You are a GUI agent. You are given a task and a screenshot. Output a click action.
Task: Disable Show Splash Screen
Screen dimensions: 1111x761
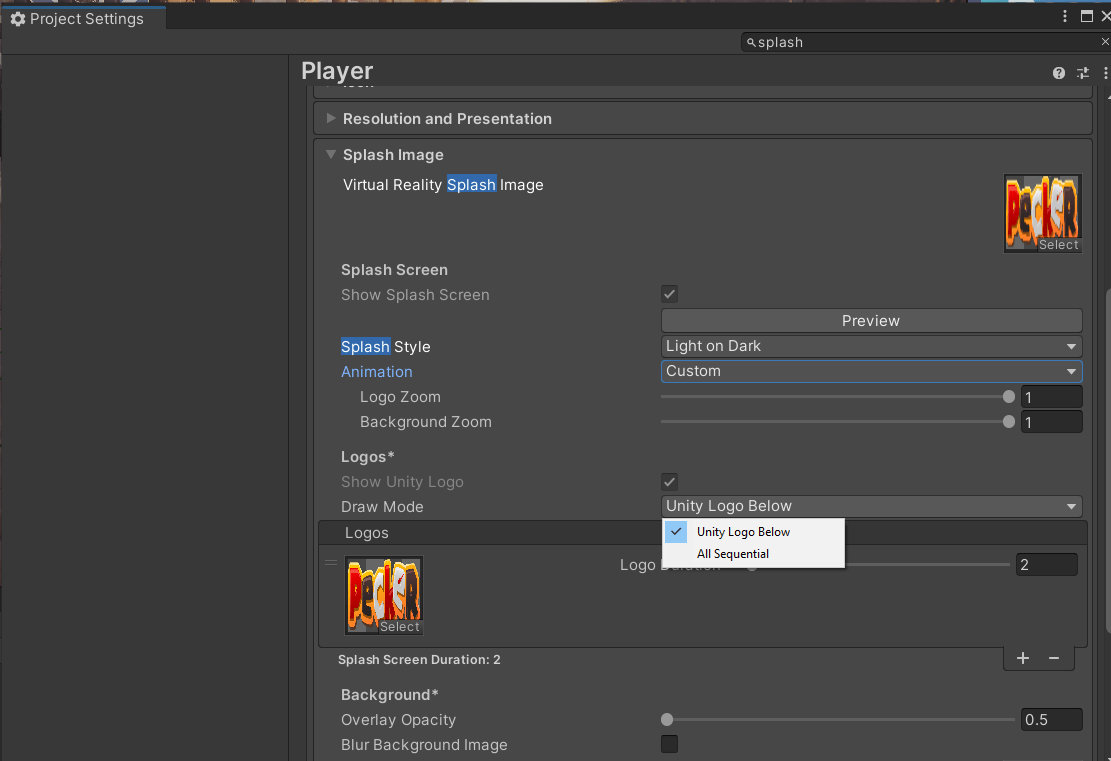668,294
